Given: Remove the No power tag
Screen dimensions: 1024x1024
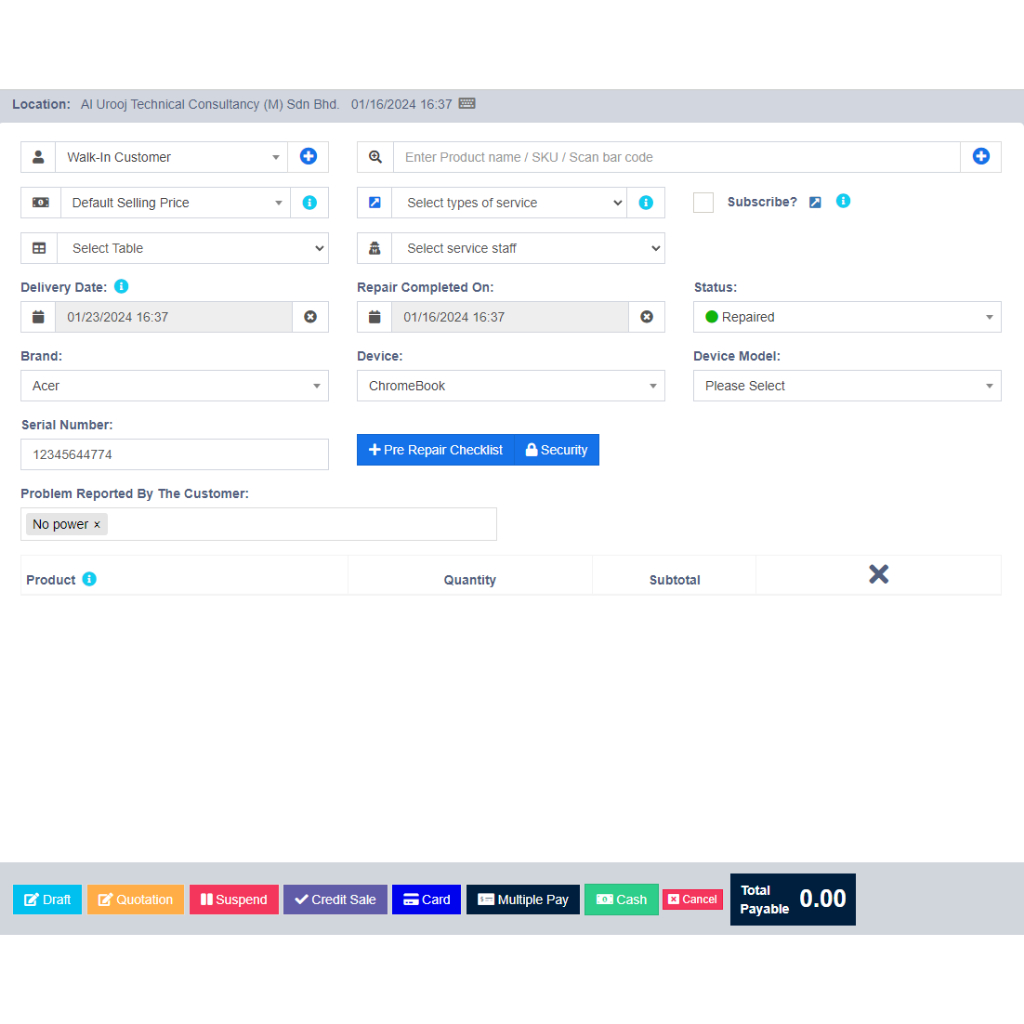Looking at the screenshot, I should pos(97,525).
